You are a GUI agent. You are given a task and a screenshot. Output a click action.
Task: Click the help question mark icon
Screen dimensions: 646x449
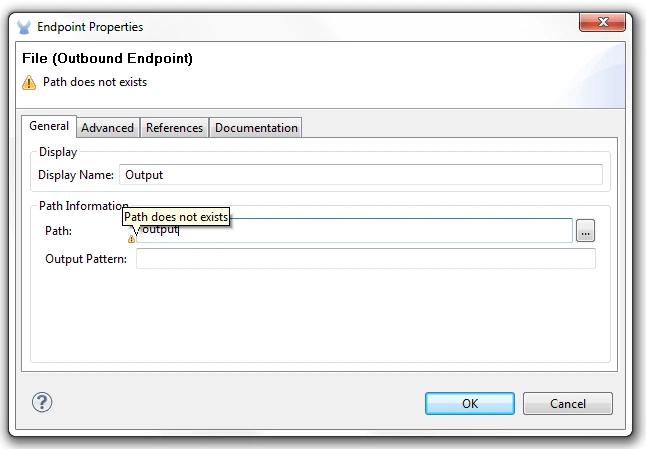pyautogui.click(x=42, y=402)
